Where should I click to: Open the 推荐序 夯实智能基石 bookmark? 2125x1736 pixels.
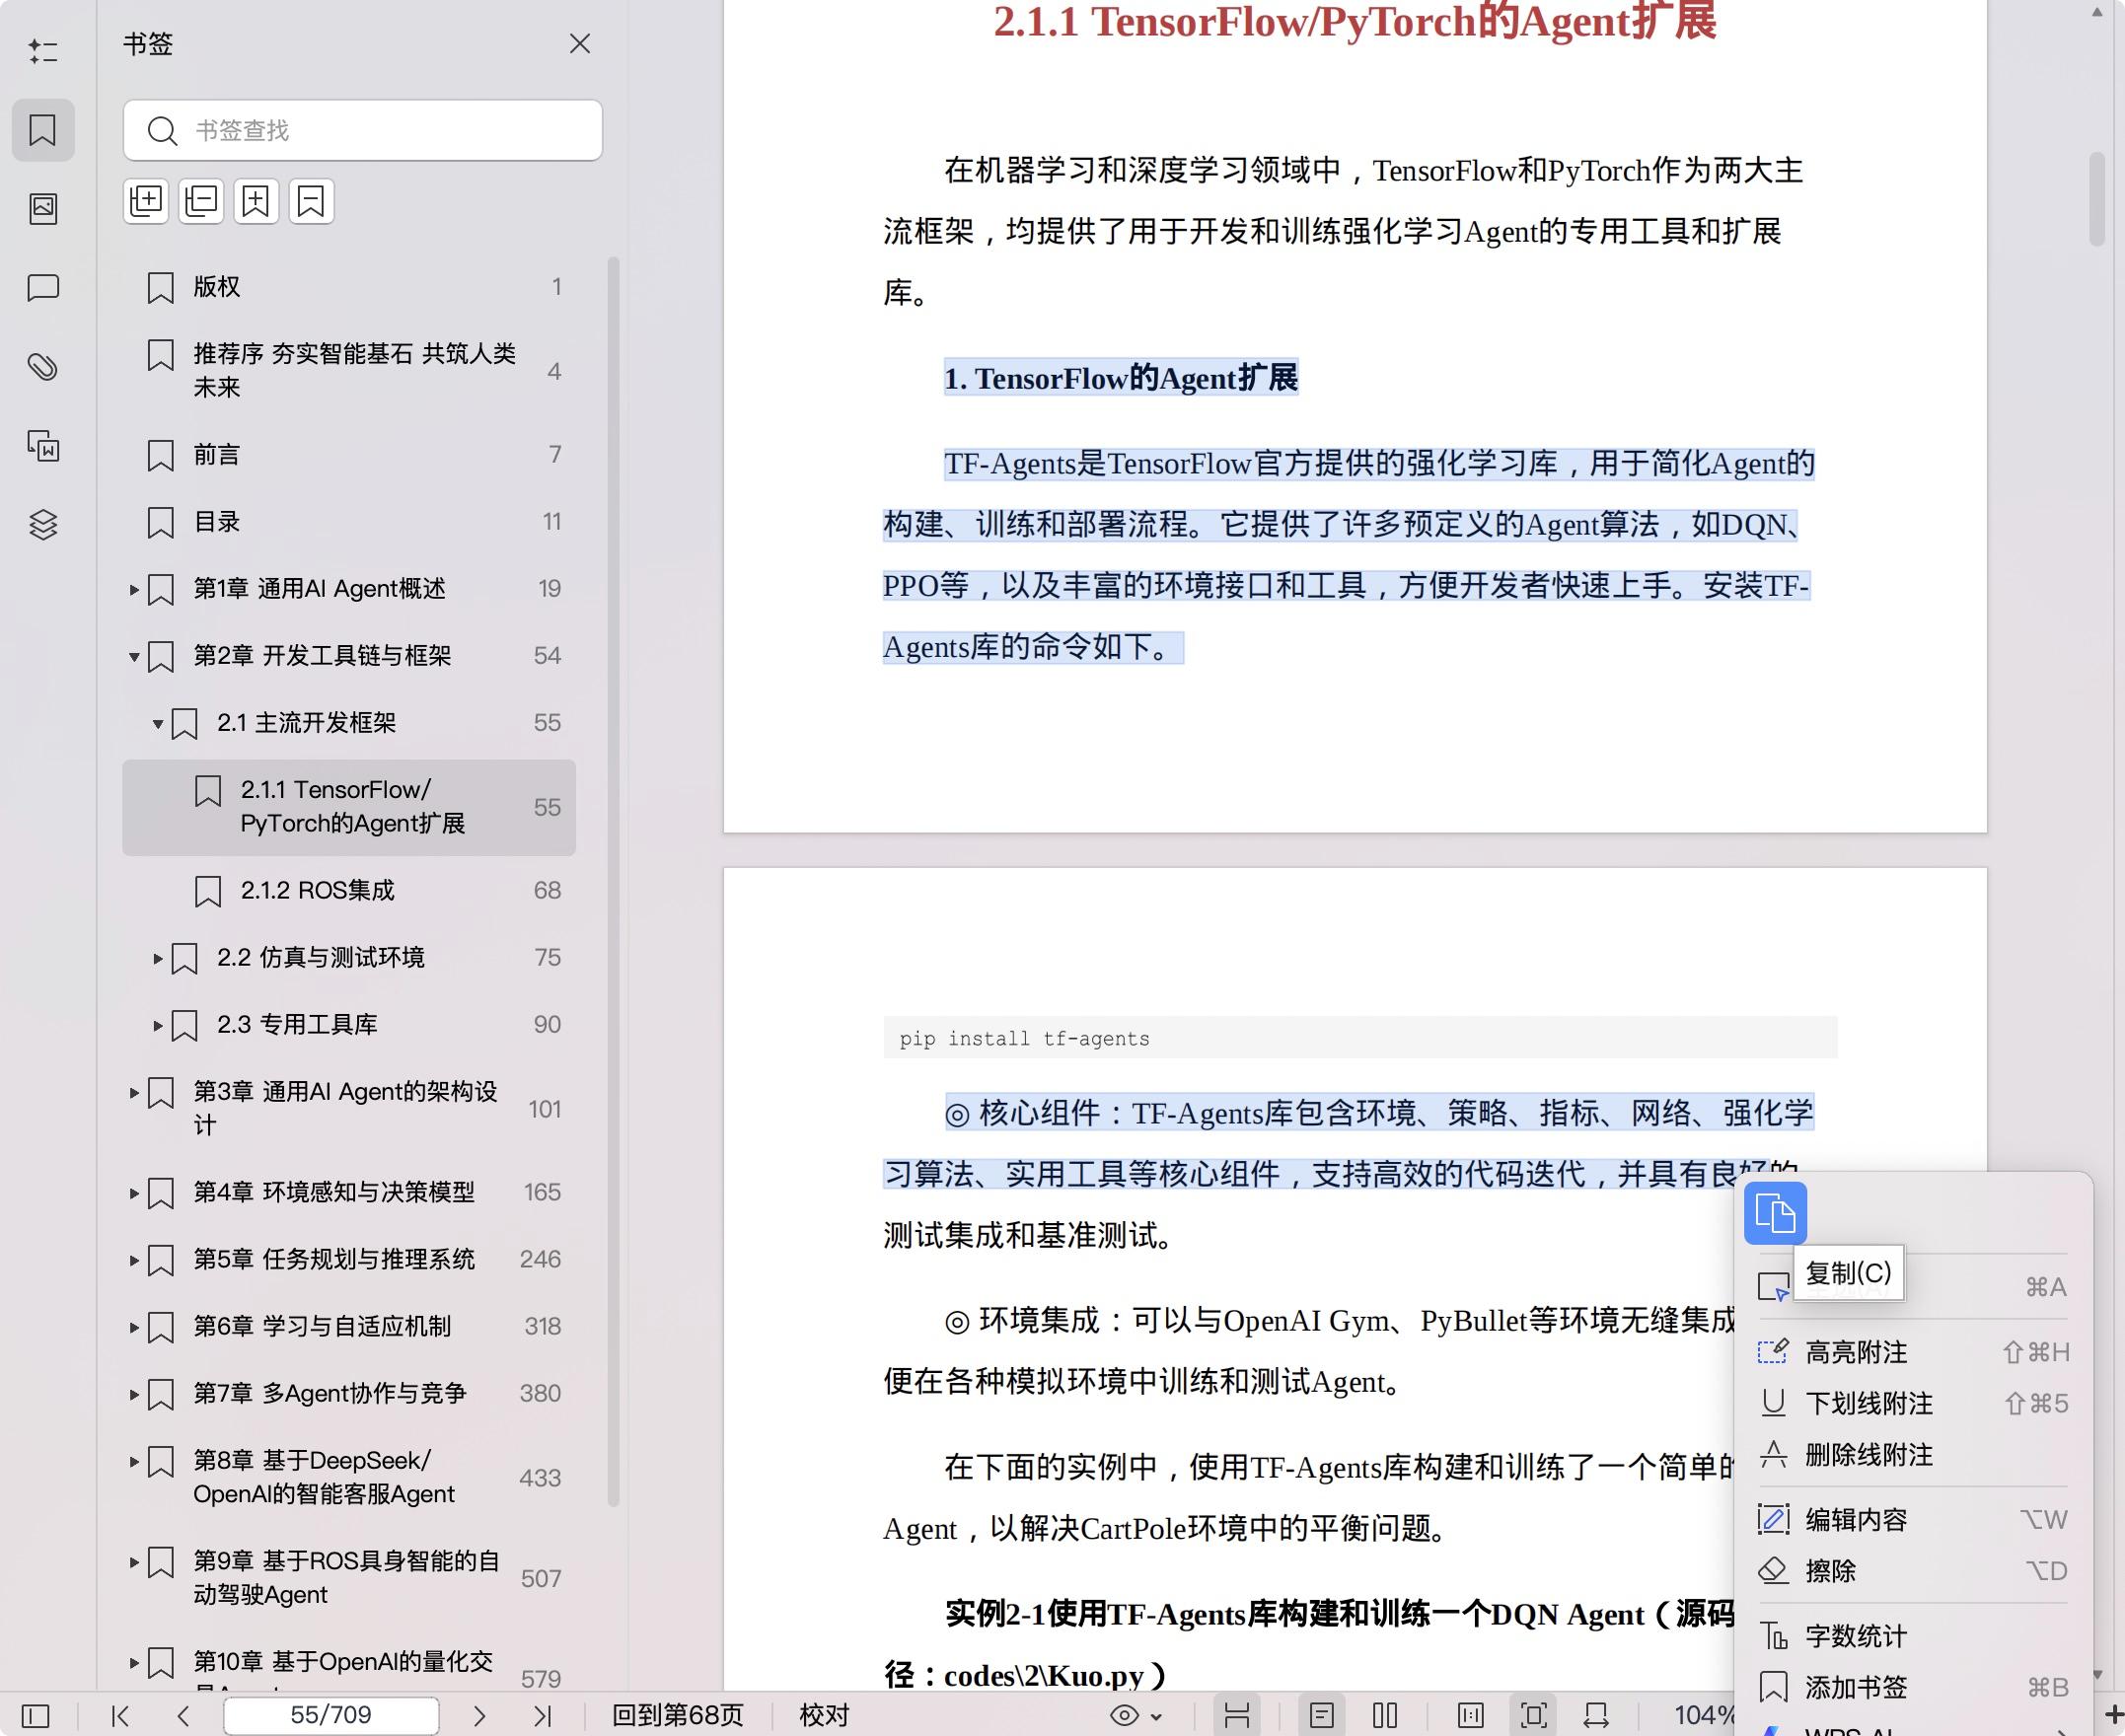coord(349,371)
